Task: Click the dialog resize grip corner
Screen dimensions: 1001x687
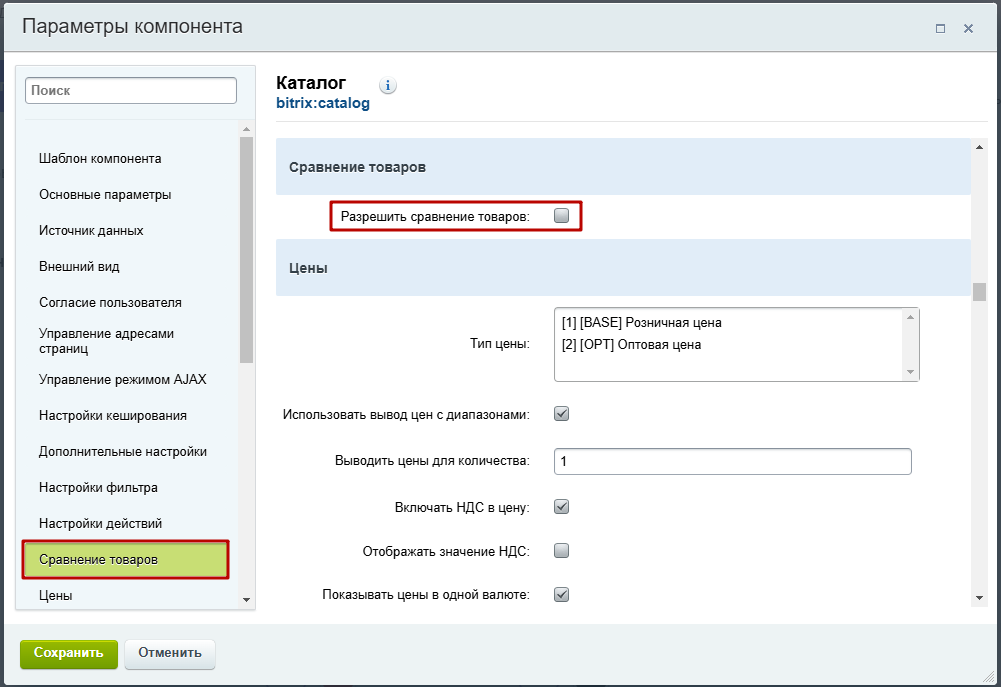Action: click(x=990, y=677)
